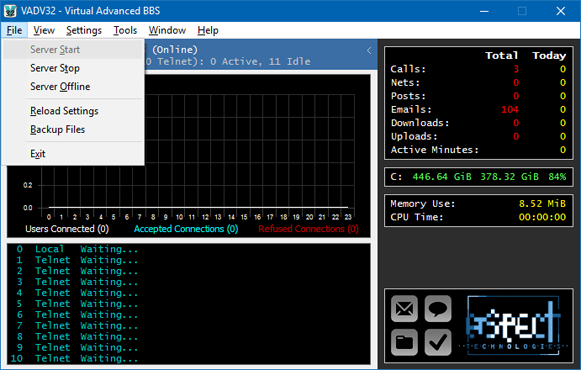Click the VADV32 app icon in title bar
The height and width of the screenshot is (370, 581).
point(10,11)
